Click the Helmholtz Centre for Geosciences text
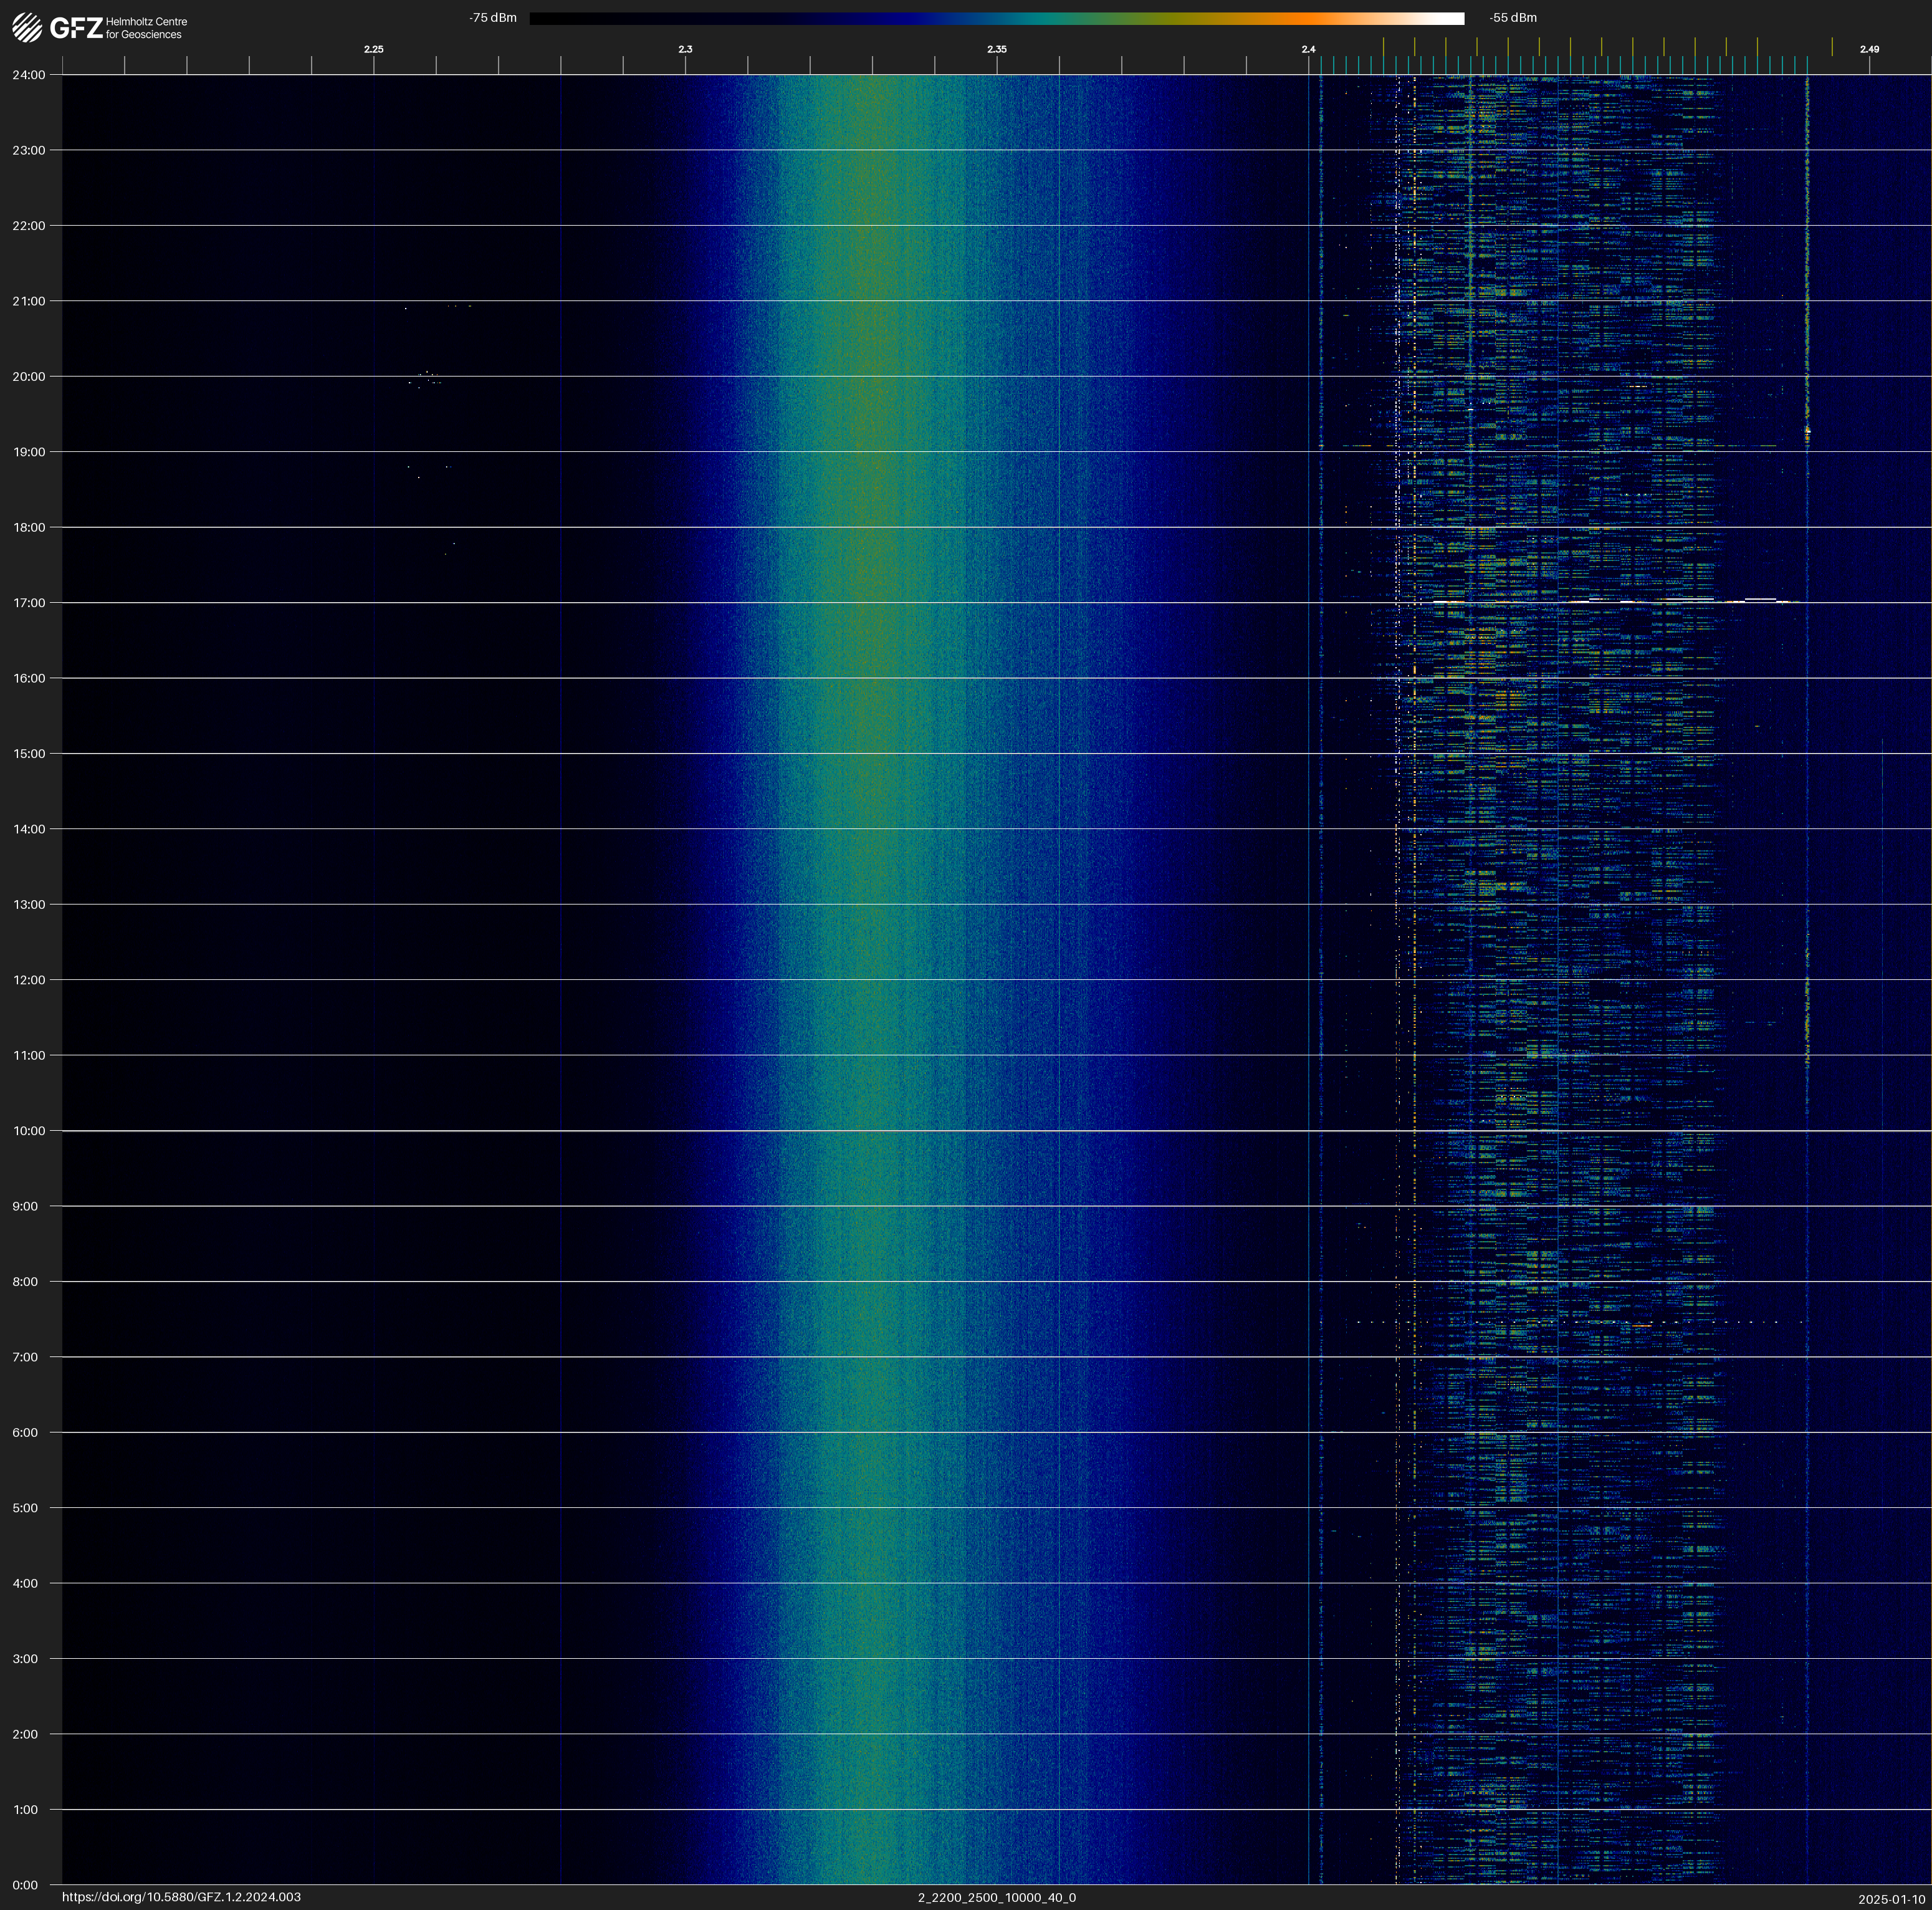This screenshot has height=1910, width=1932. pos(146,28)
